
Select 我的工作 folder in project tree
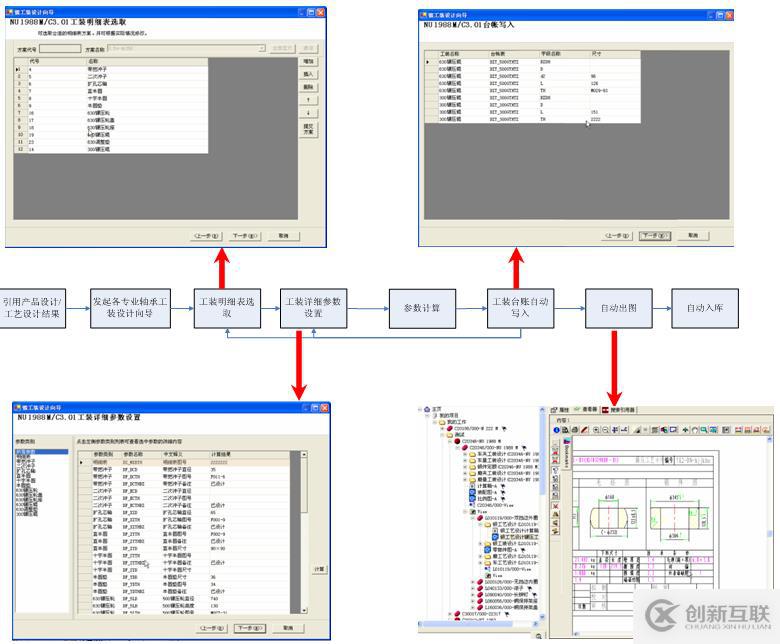(x=457, y=422)
